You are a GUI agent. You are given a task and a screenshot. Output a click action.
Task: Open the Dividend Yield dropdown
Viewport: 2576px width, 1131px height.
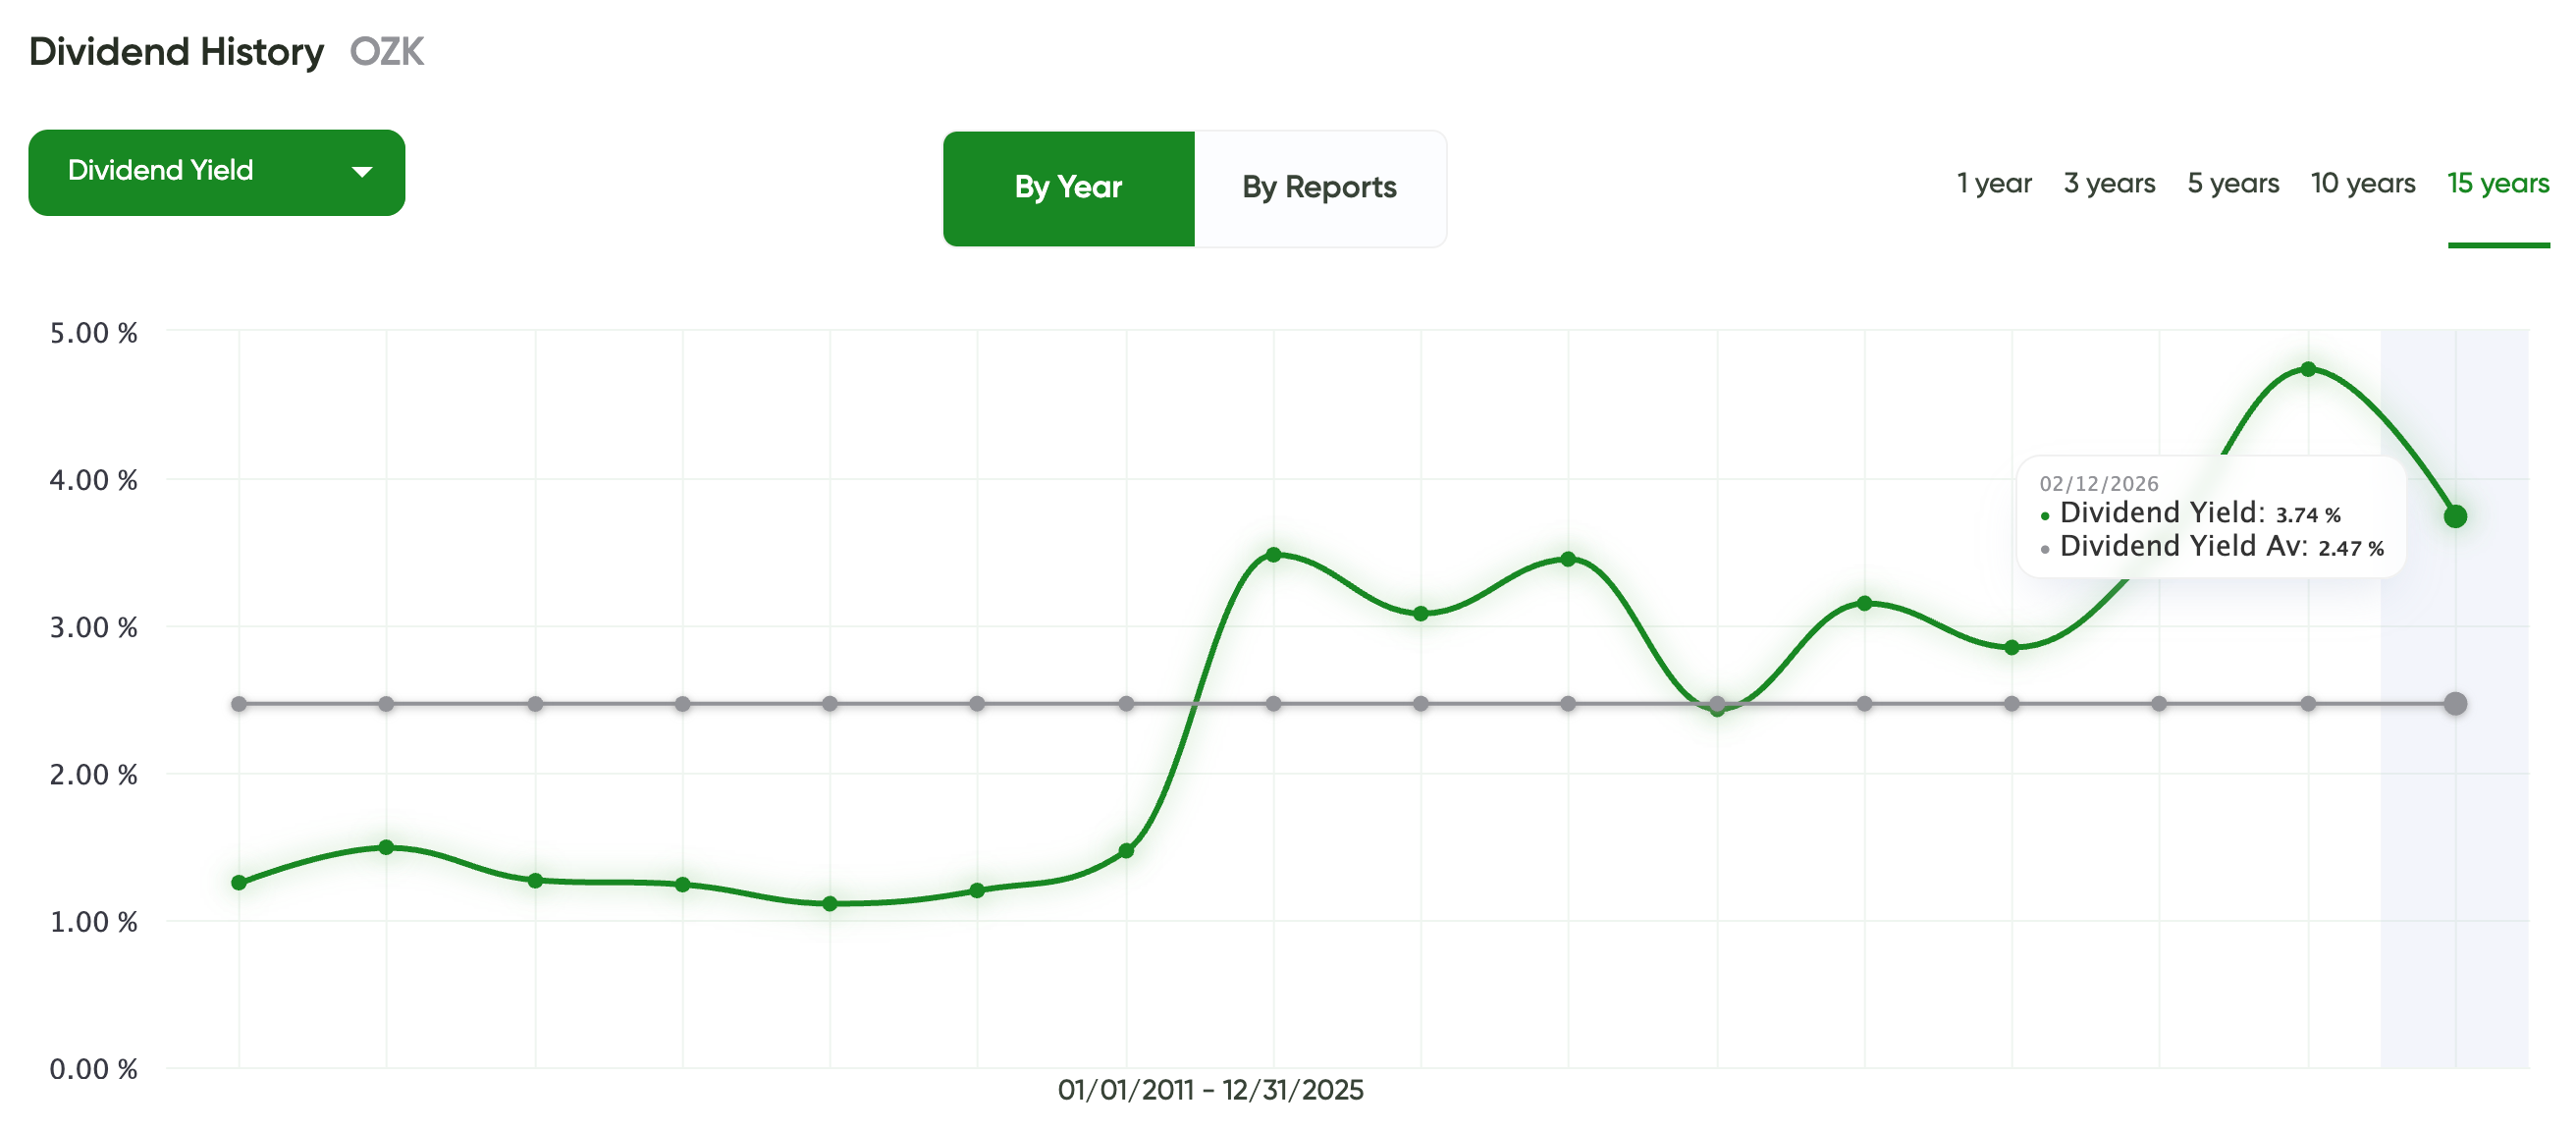[216, 172]
